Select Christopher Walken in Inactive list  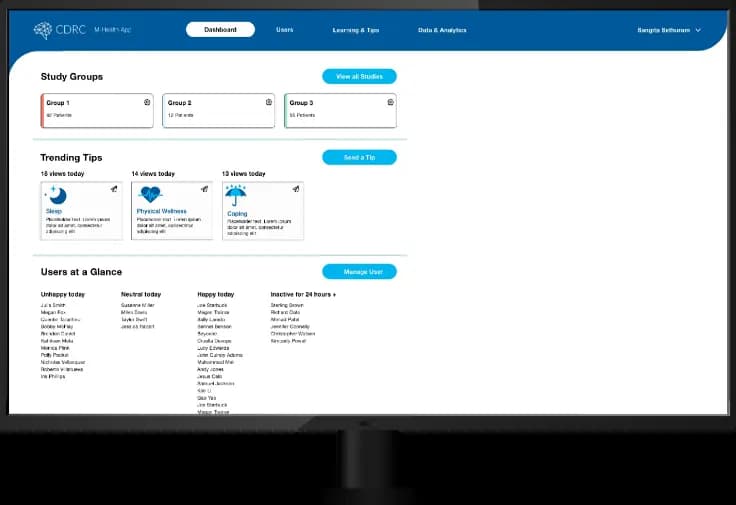[293, 333]
